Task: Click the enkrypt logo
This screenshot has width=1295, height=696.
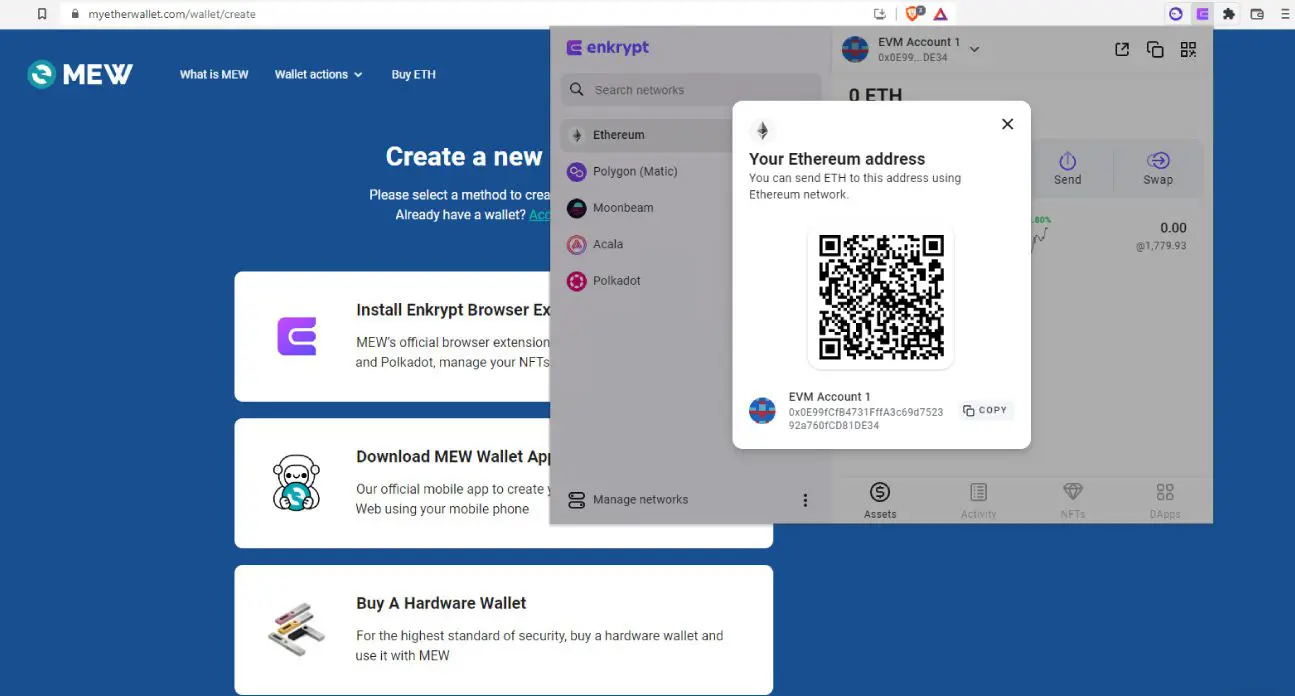Action: (608, 48)
